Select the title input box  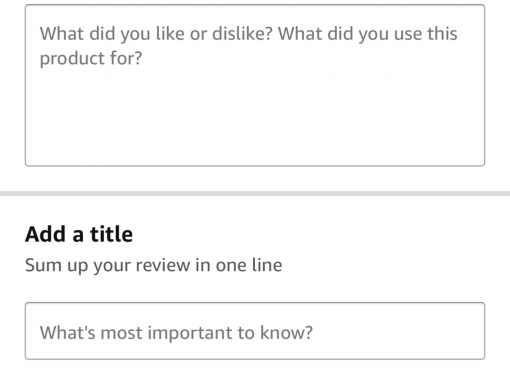tap(255, 331)
